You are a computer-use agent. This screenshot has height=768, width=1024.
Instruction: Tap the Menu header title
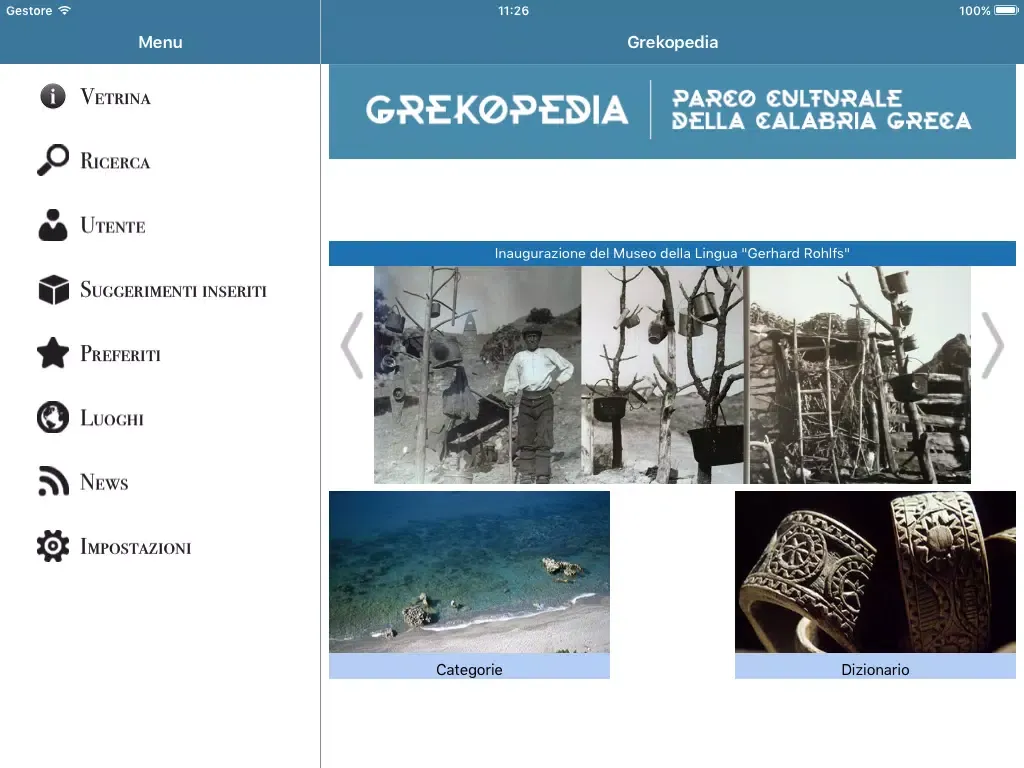(160, 42)
